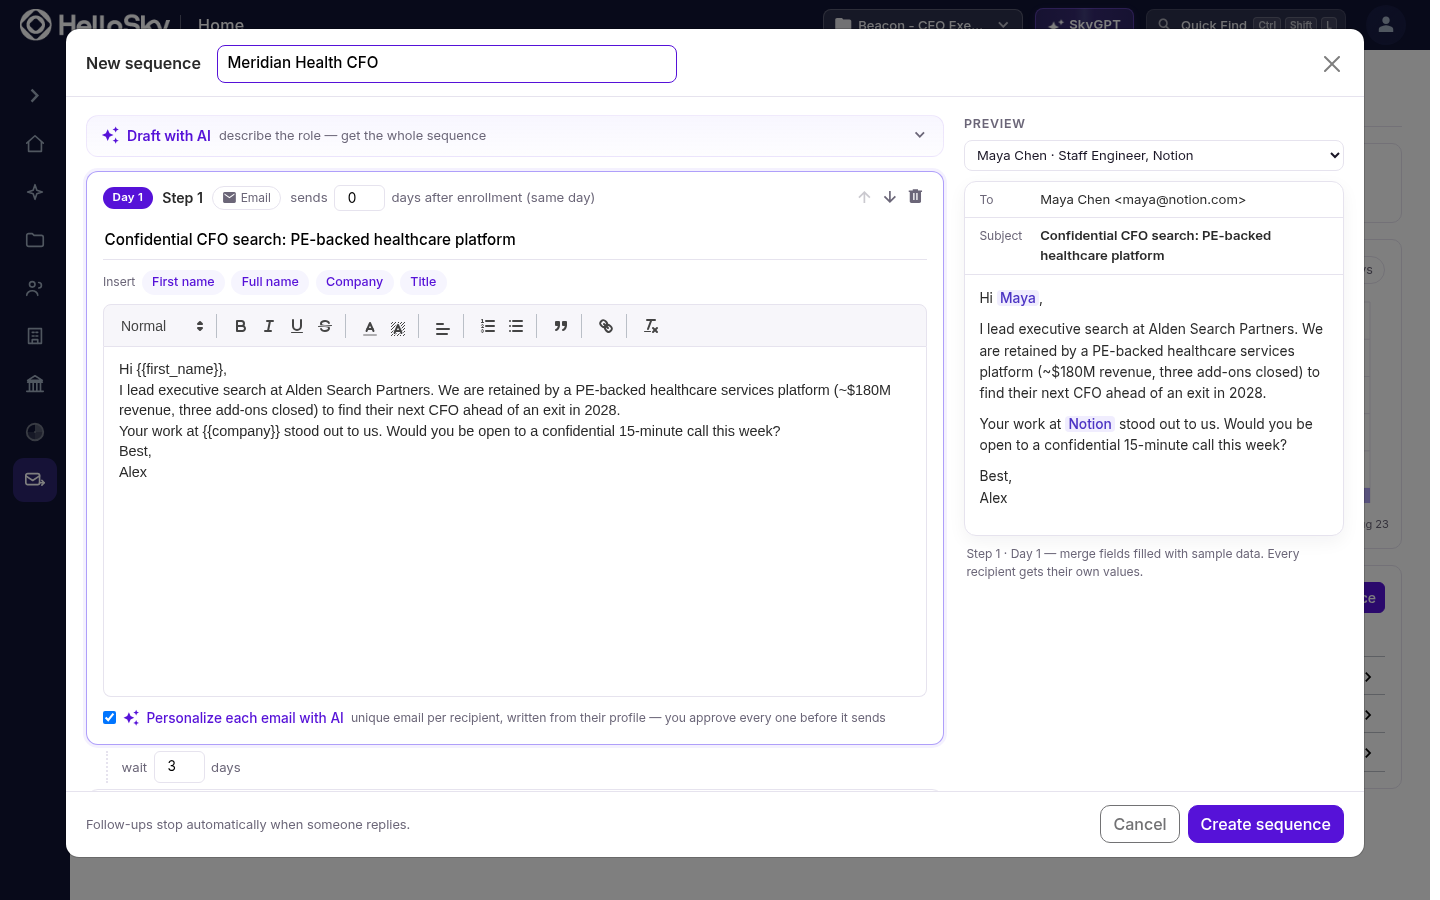
Task: Insert the Title merge field
Action: [x=423, y=282]
